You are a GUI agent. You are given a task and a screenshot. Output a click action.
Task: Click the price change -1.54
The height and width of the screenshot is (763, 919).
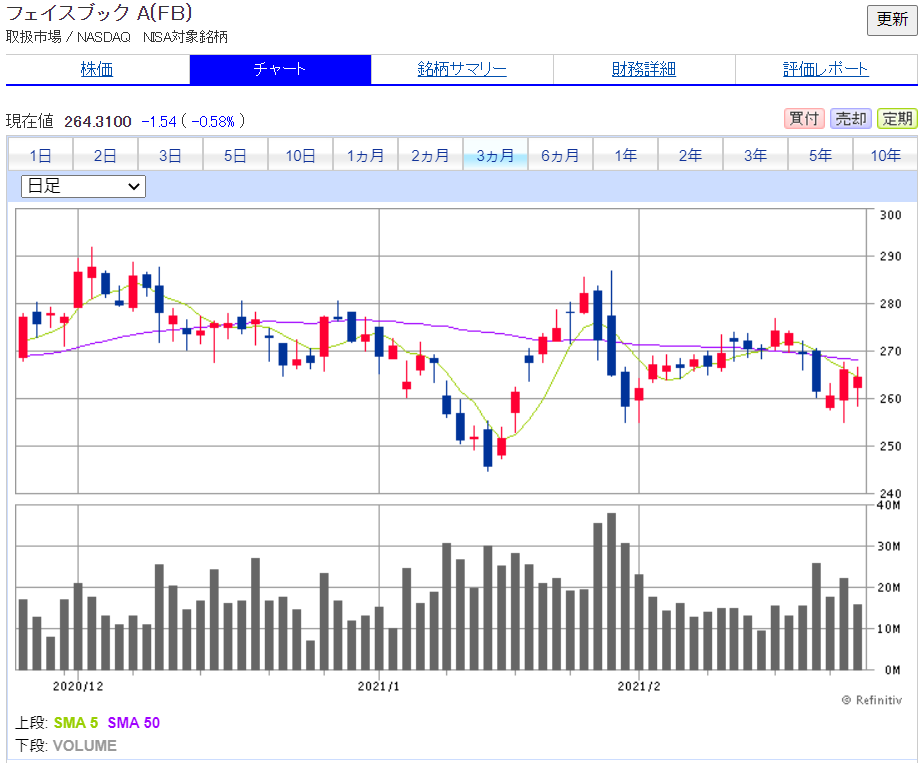tap(159, 121)
